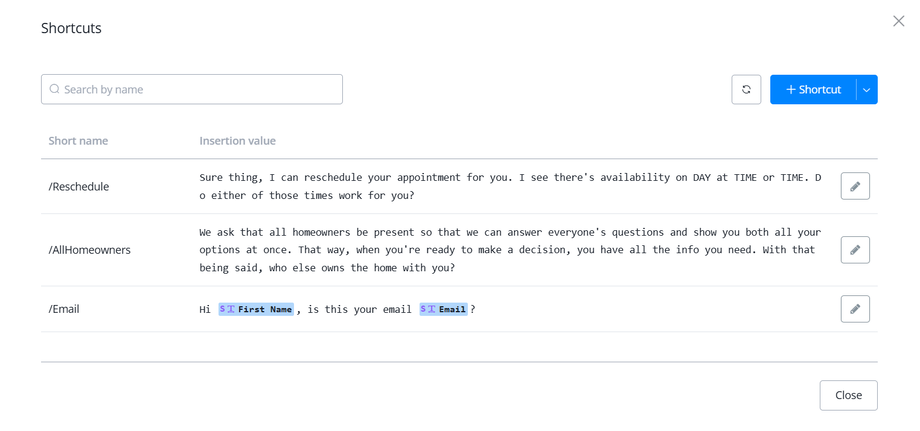Click the Shortcuts dialog title
This screenshot has height=431, width=920.
pos(71,28)
